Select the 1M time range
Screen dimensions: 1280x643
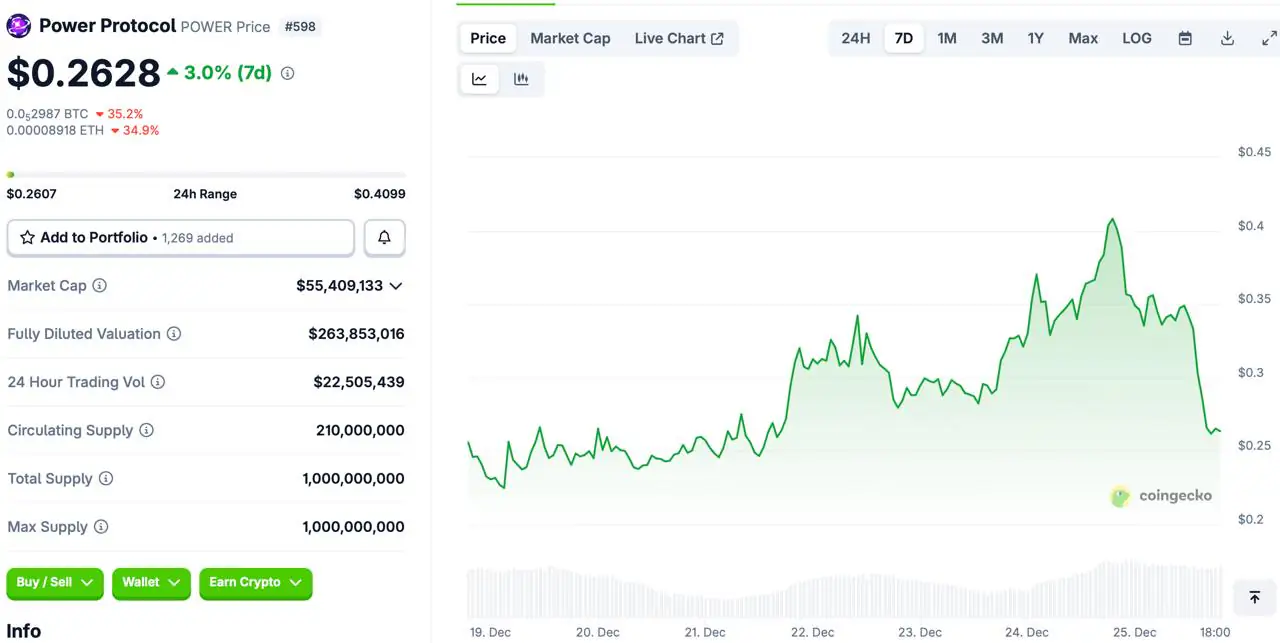[x=946, y=38]
